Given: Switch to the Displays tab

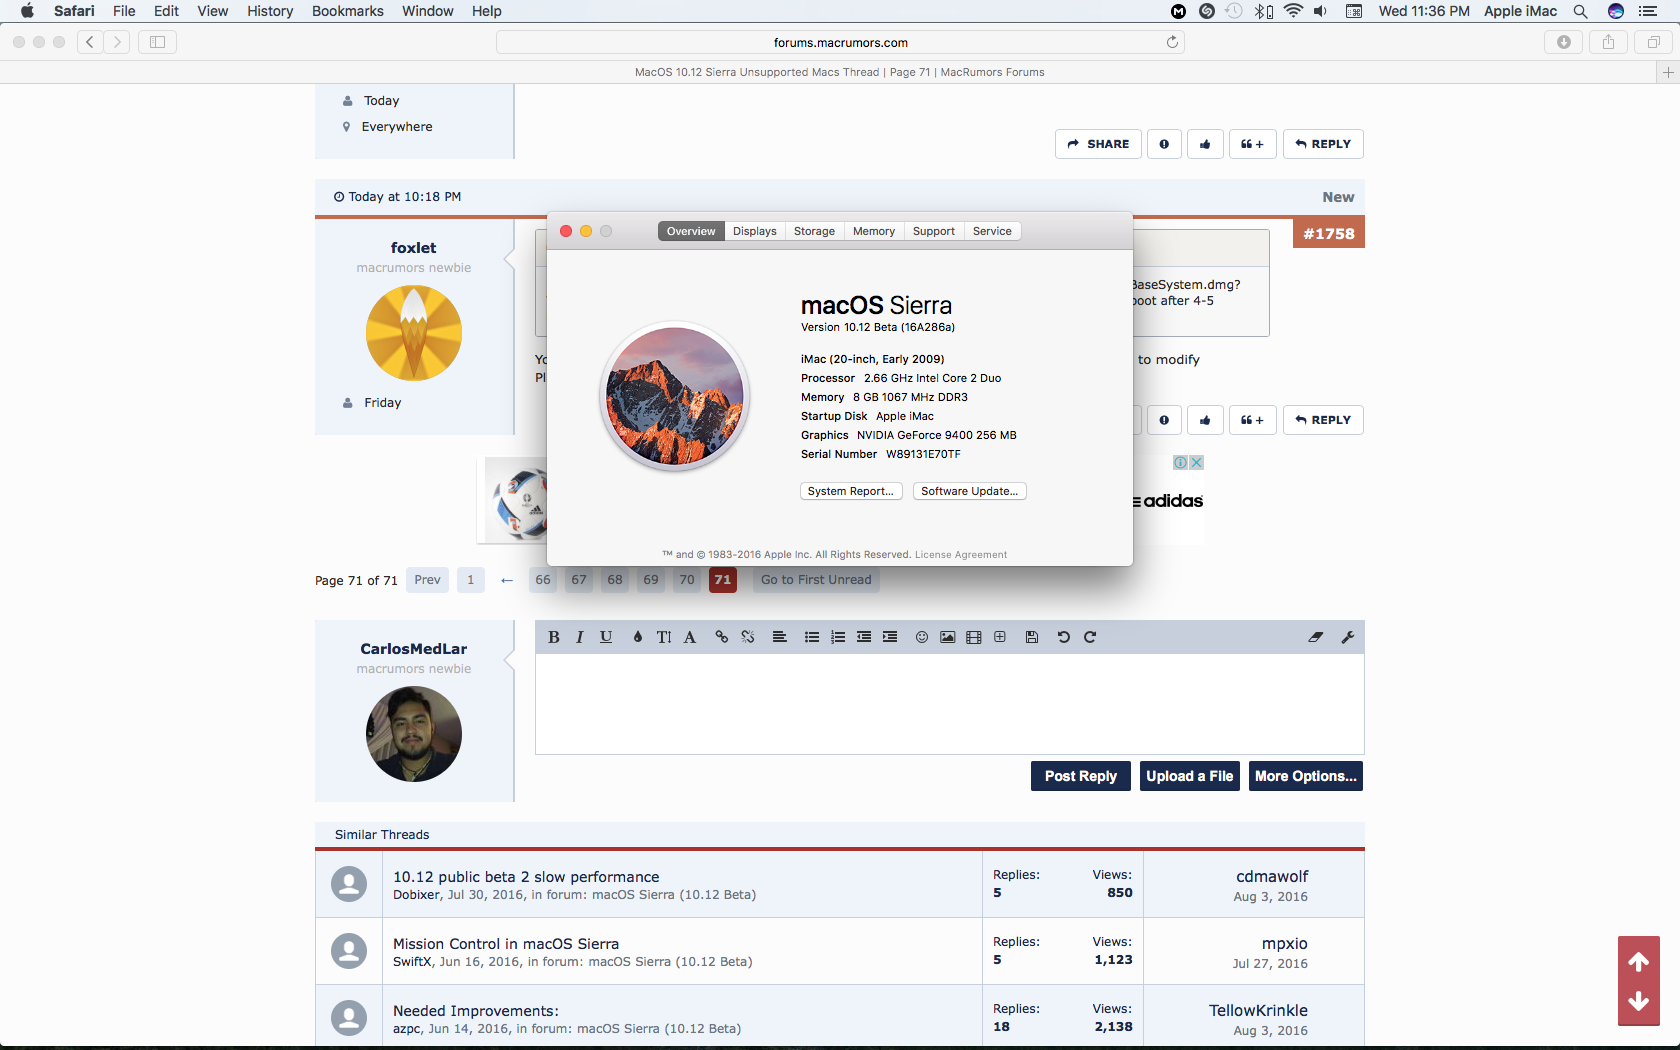Looking at the screenshot, I should tap(754, 231).
